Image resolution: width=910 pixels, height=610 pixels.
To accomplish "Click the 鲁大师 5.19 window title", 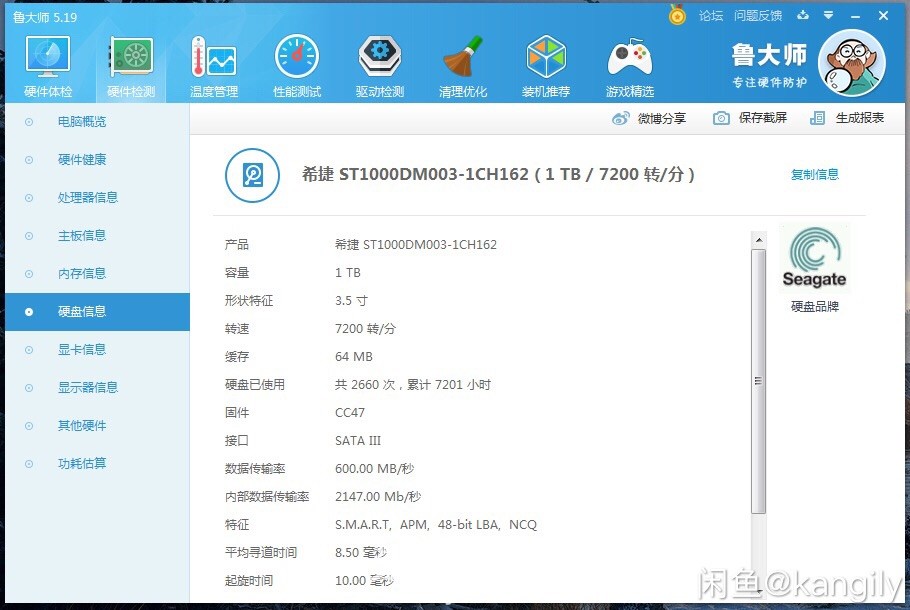I will point(45,17).
